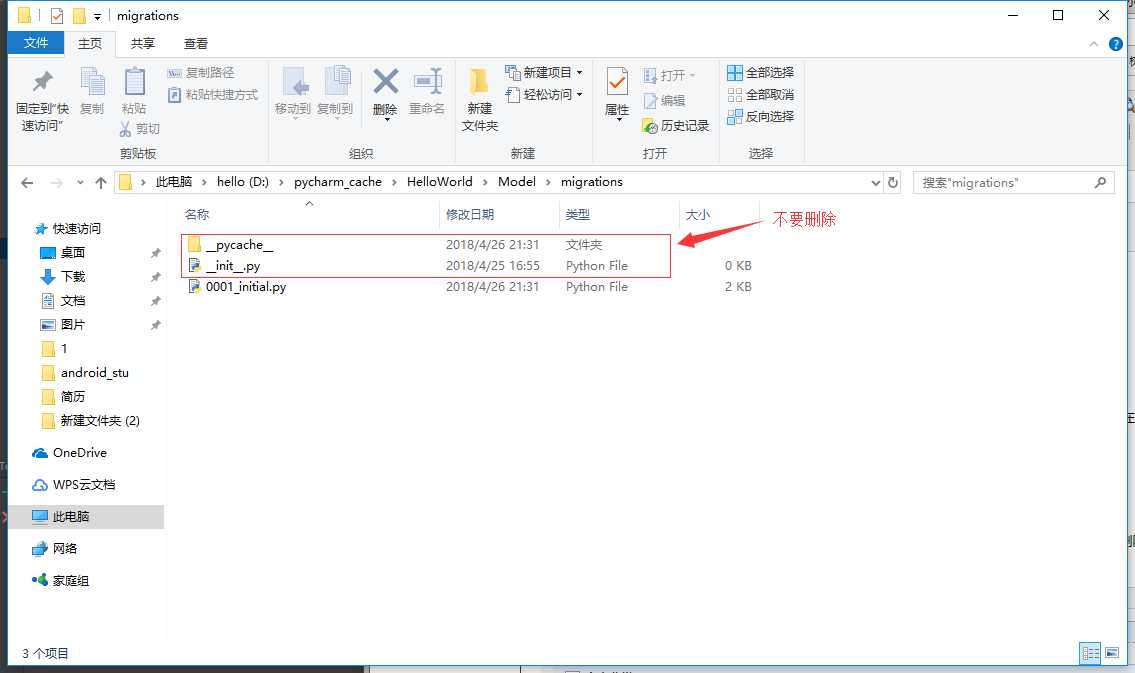The image size is (1135, 673).
Task: Click the Rename (重命名) icon
Action: pos(427,91)
